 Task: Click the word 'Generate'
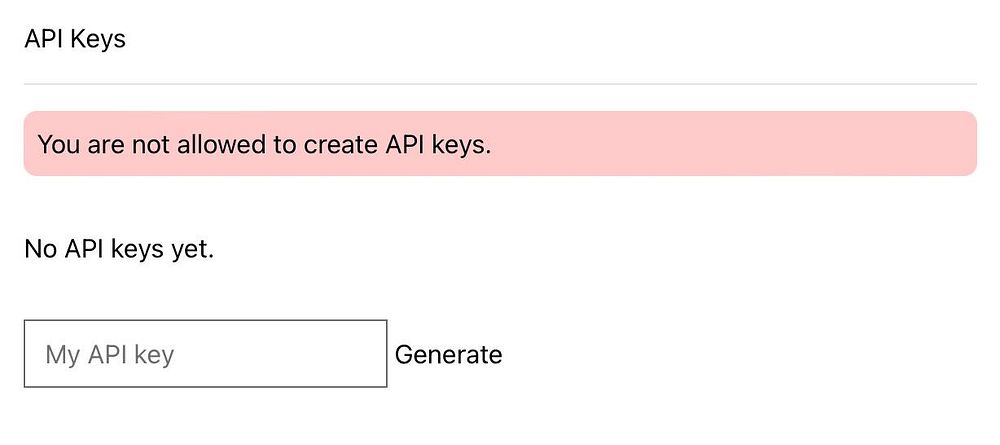point(448,354)
